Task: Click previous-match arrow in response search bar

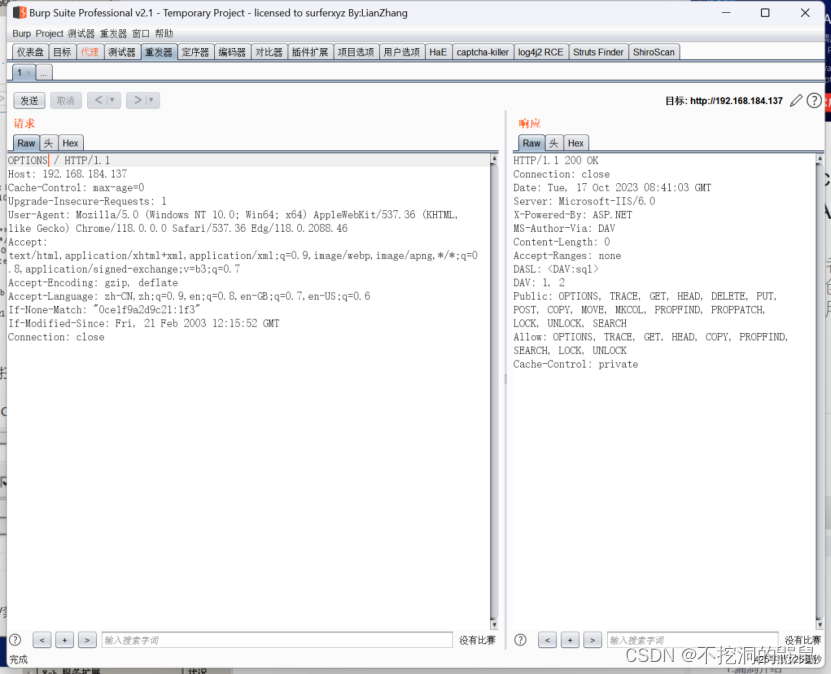Action: click(547, 640)
